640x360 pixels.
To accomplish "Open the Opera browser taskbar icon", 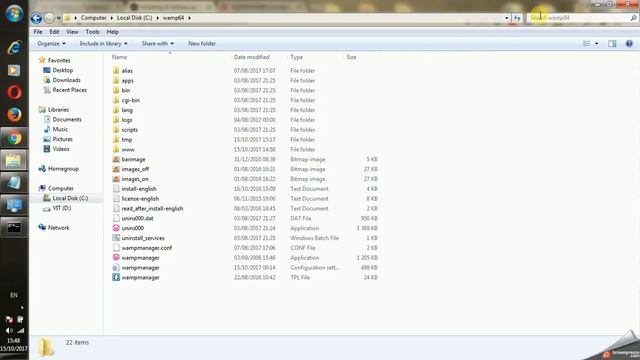I will [14, 92].
